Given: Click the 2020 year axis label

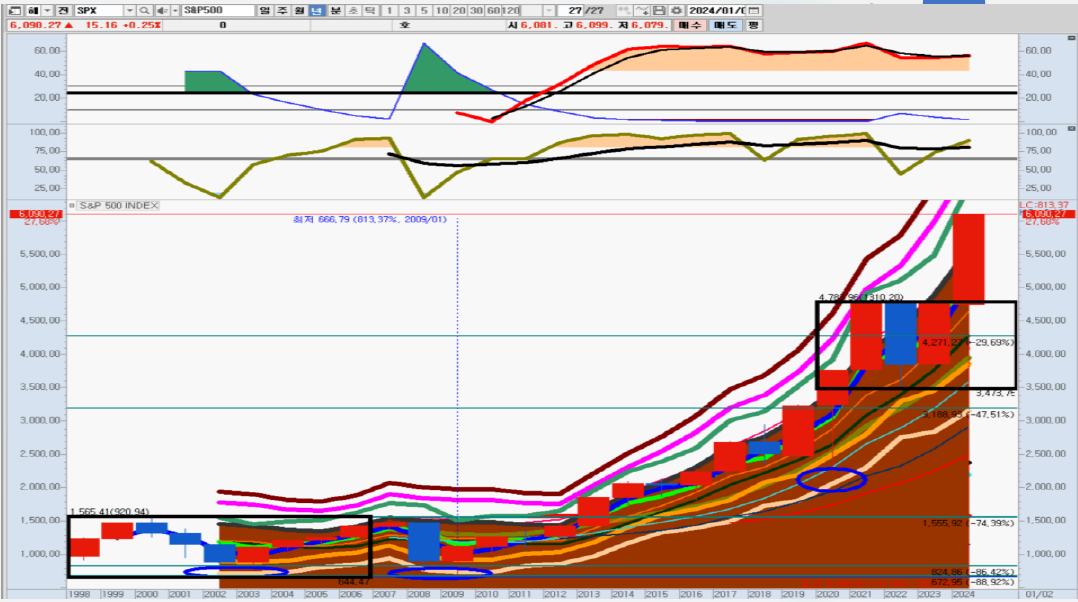Looking at the screenshot, I should pos(827,594).
